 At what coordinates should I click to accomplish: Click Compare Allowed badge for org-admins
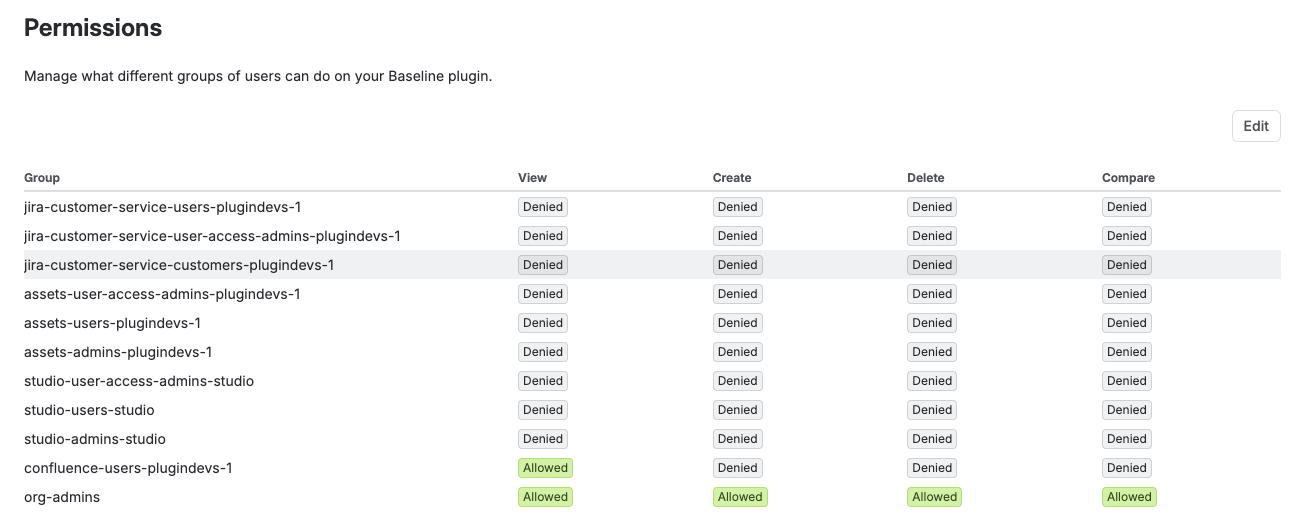tap(1129, 497)
